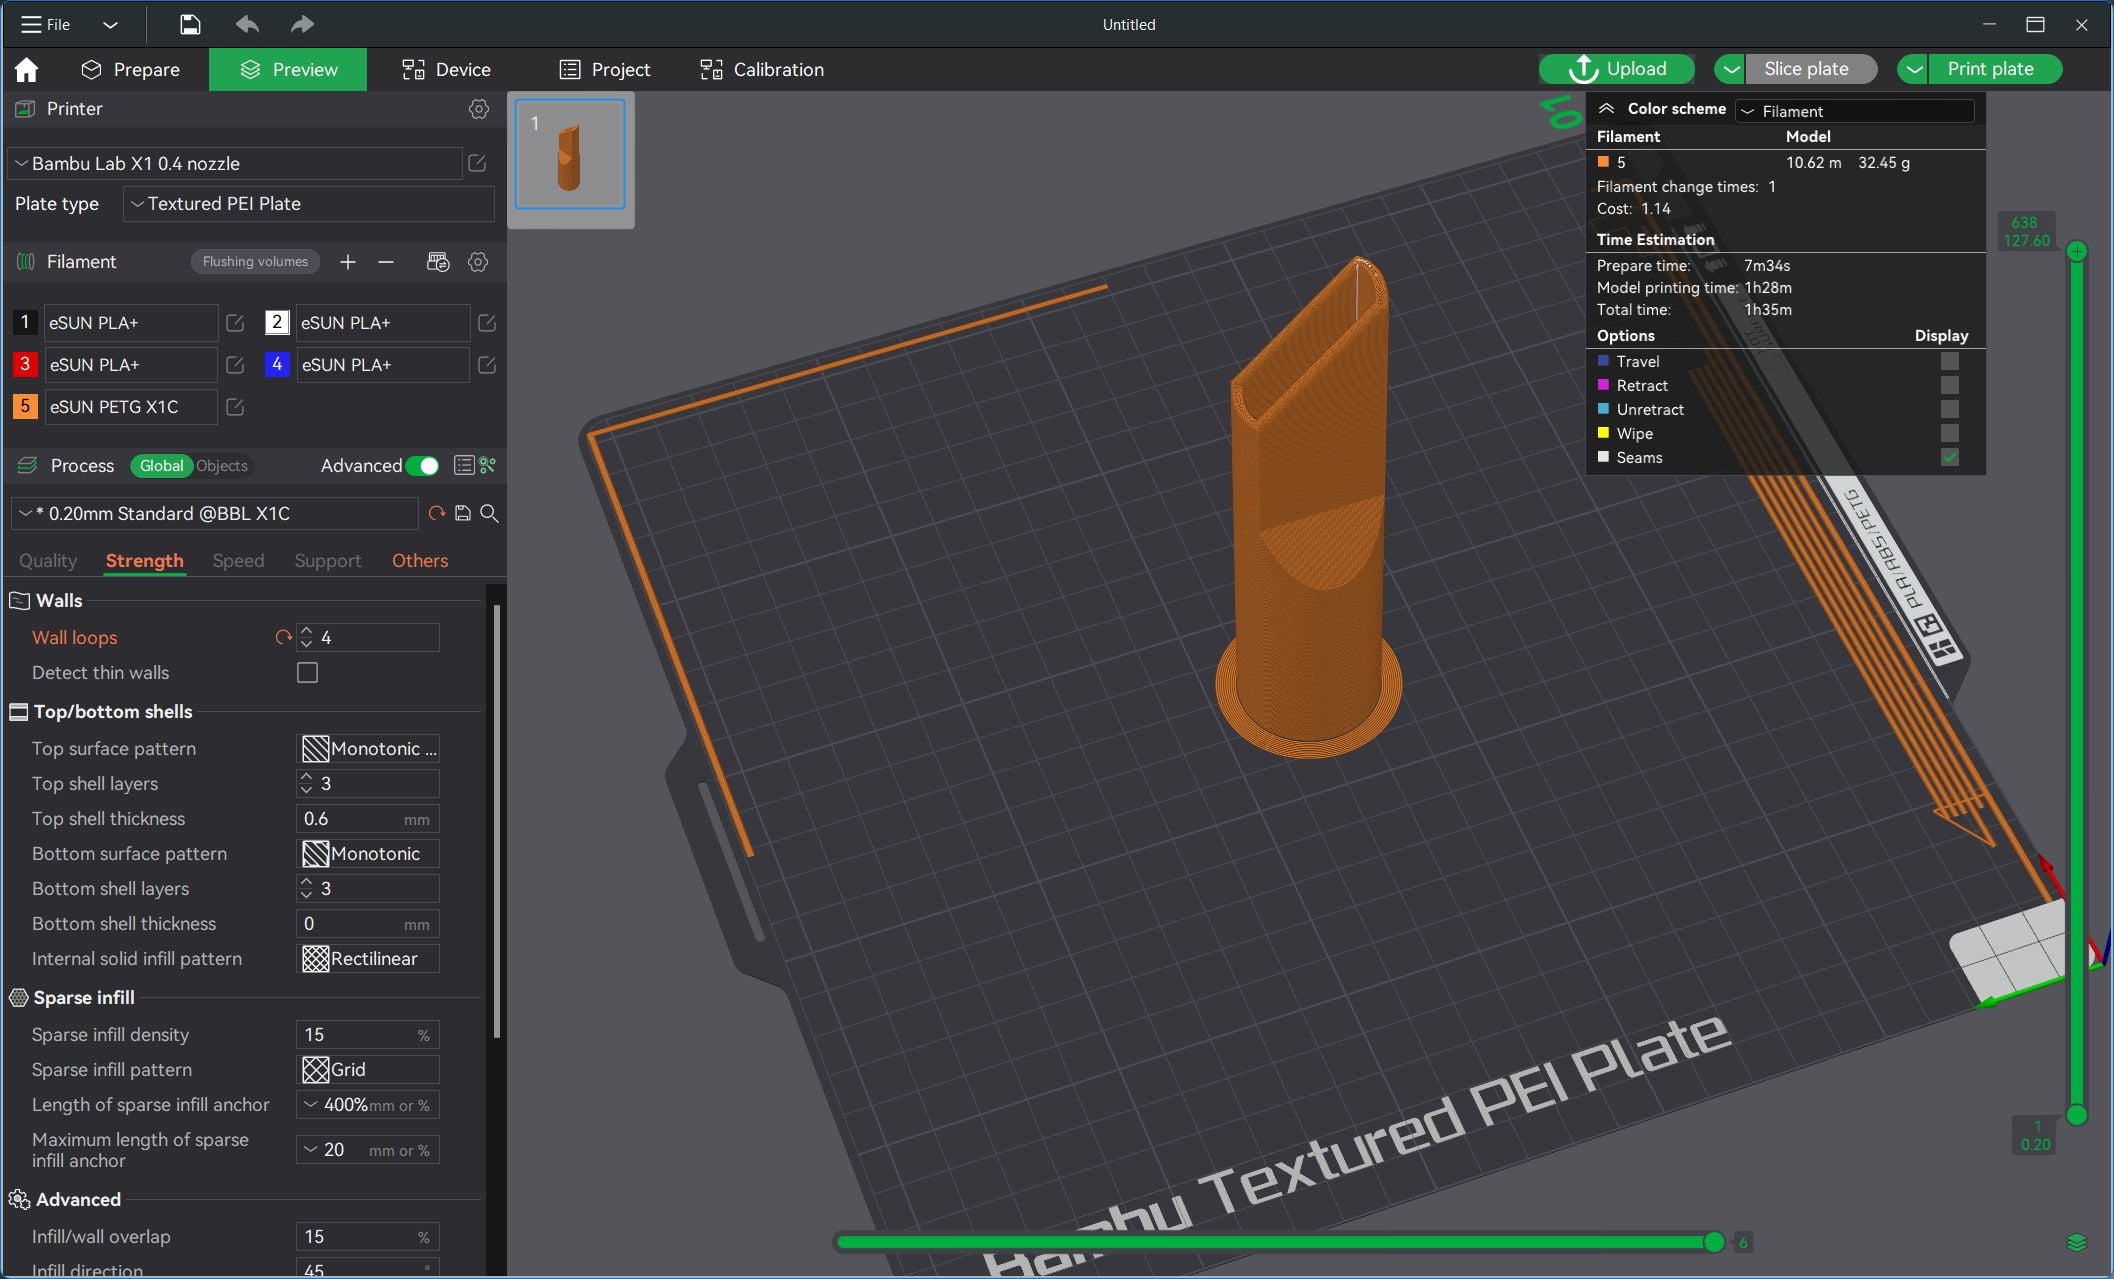Viewport: 2114px width, 1279px height.
Task: Click the Slice plate button
Action: pyautogui.click(x=1811, y=69)
